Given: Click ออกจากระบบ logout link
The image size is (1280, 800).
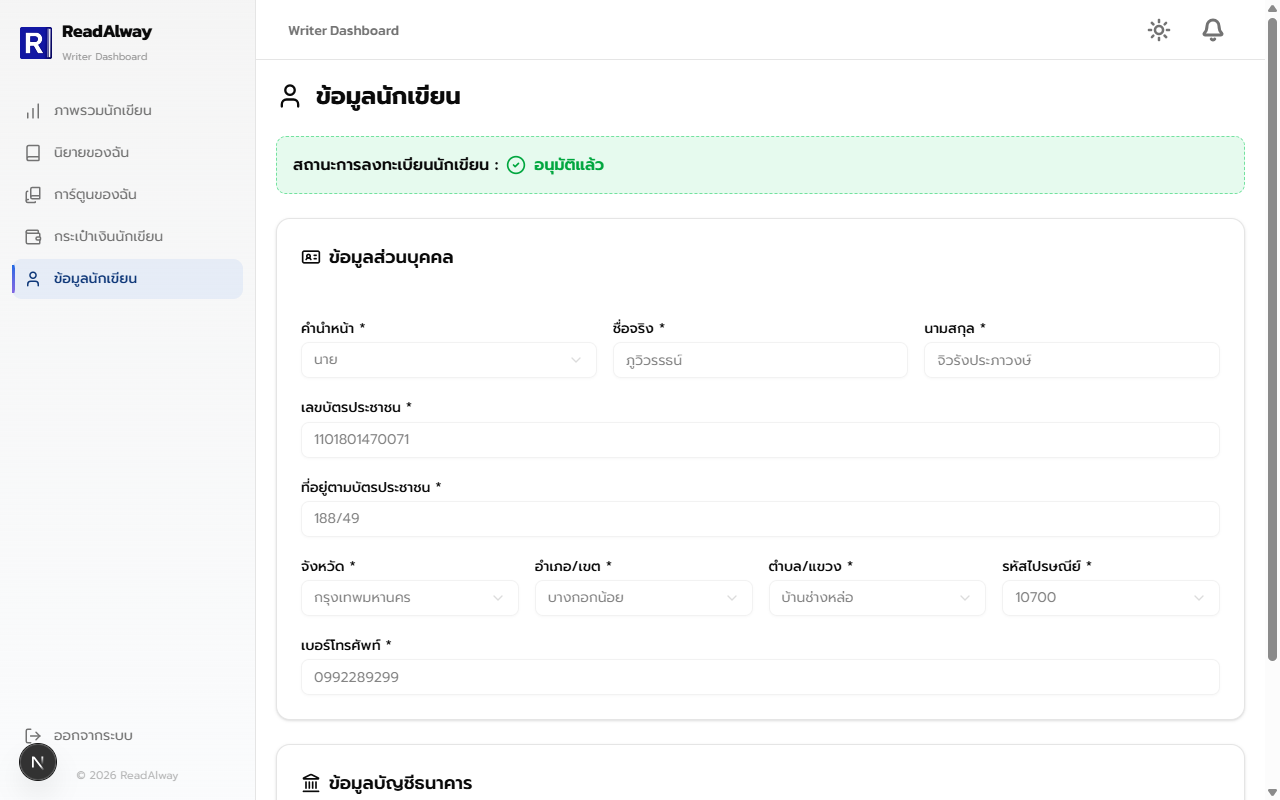Looking at the screenshot, I should click(x=93, y=736).
